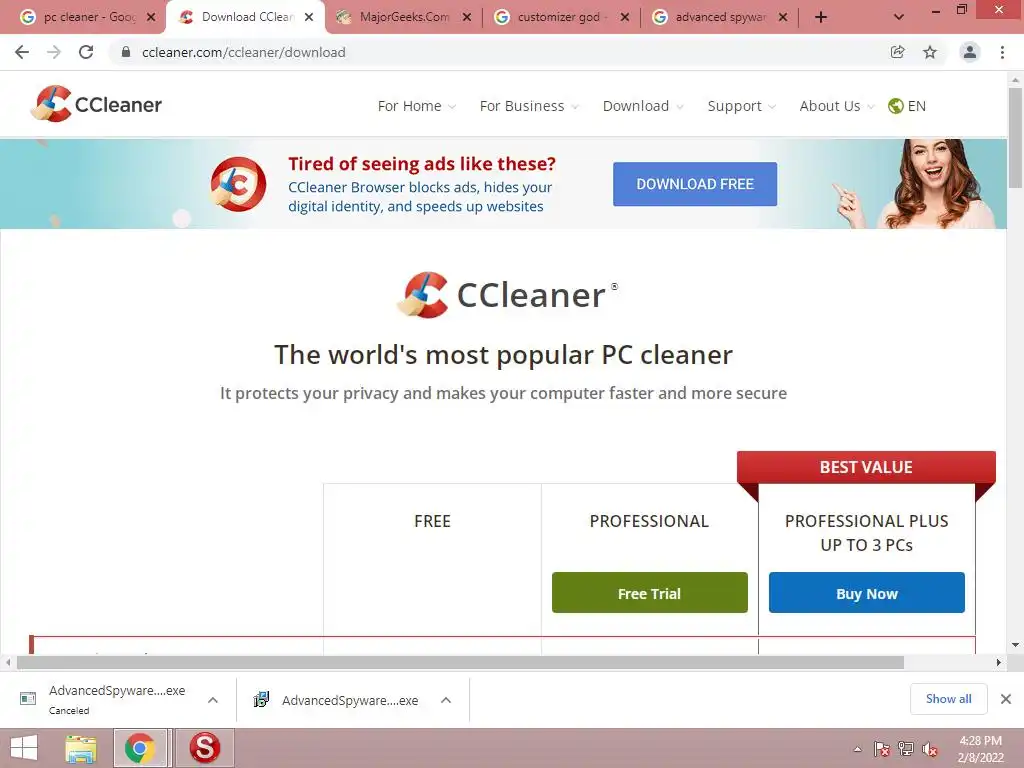Open the Action Center flag icon

[881, 749]
